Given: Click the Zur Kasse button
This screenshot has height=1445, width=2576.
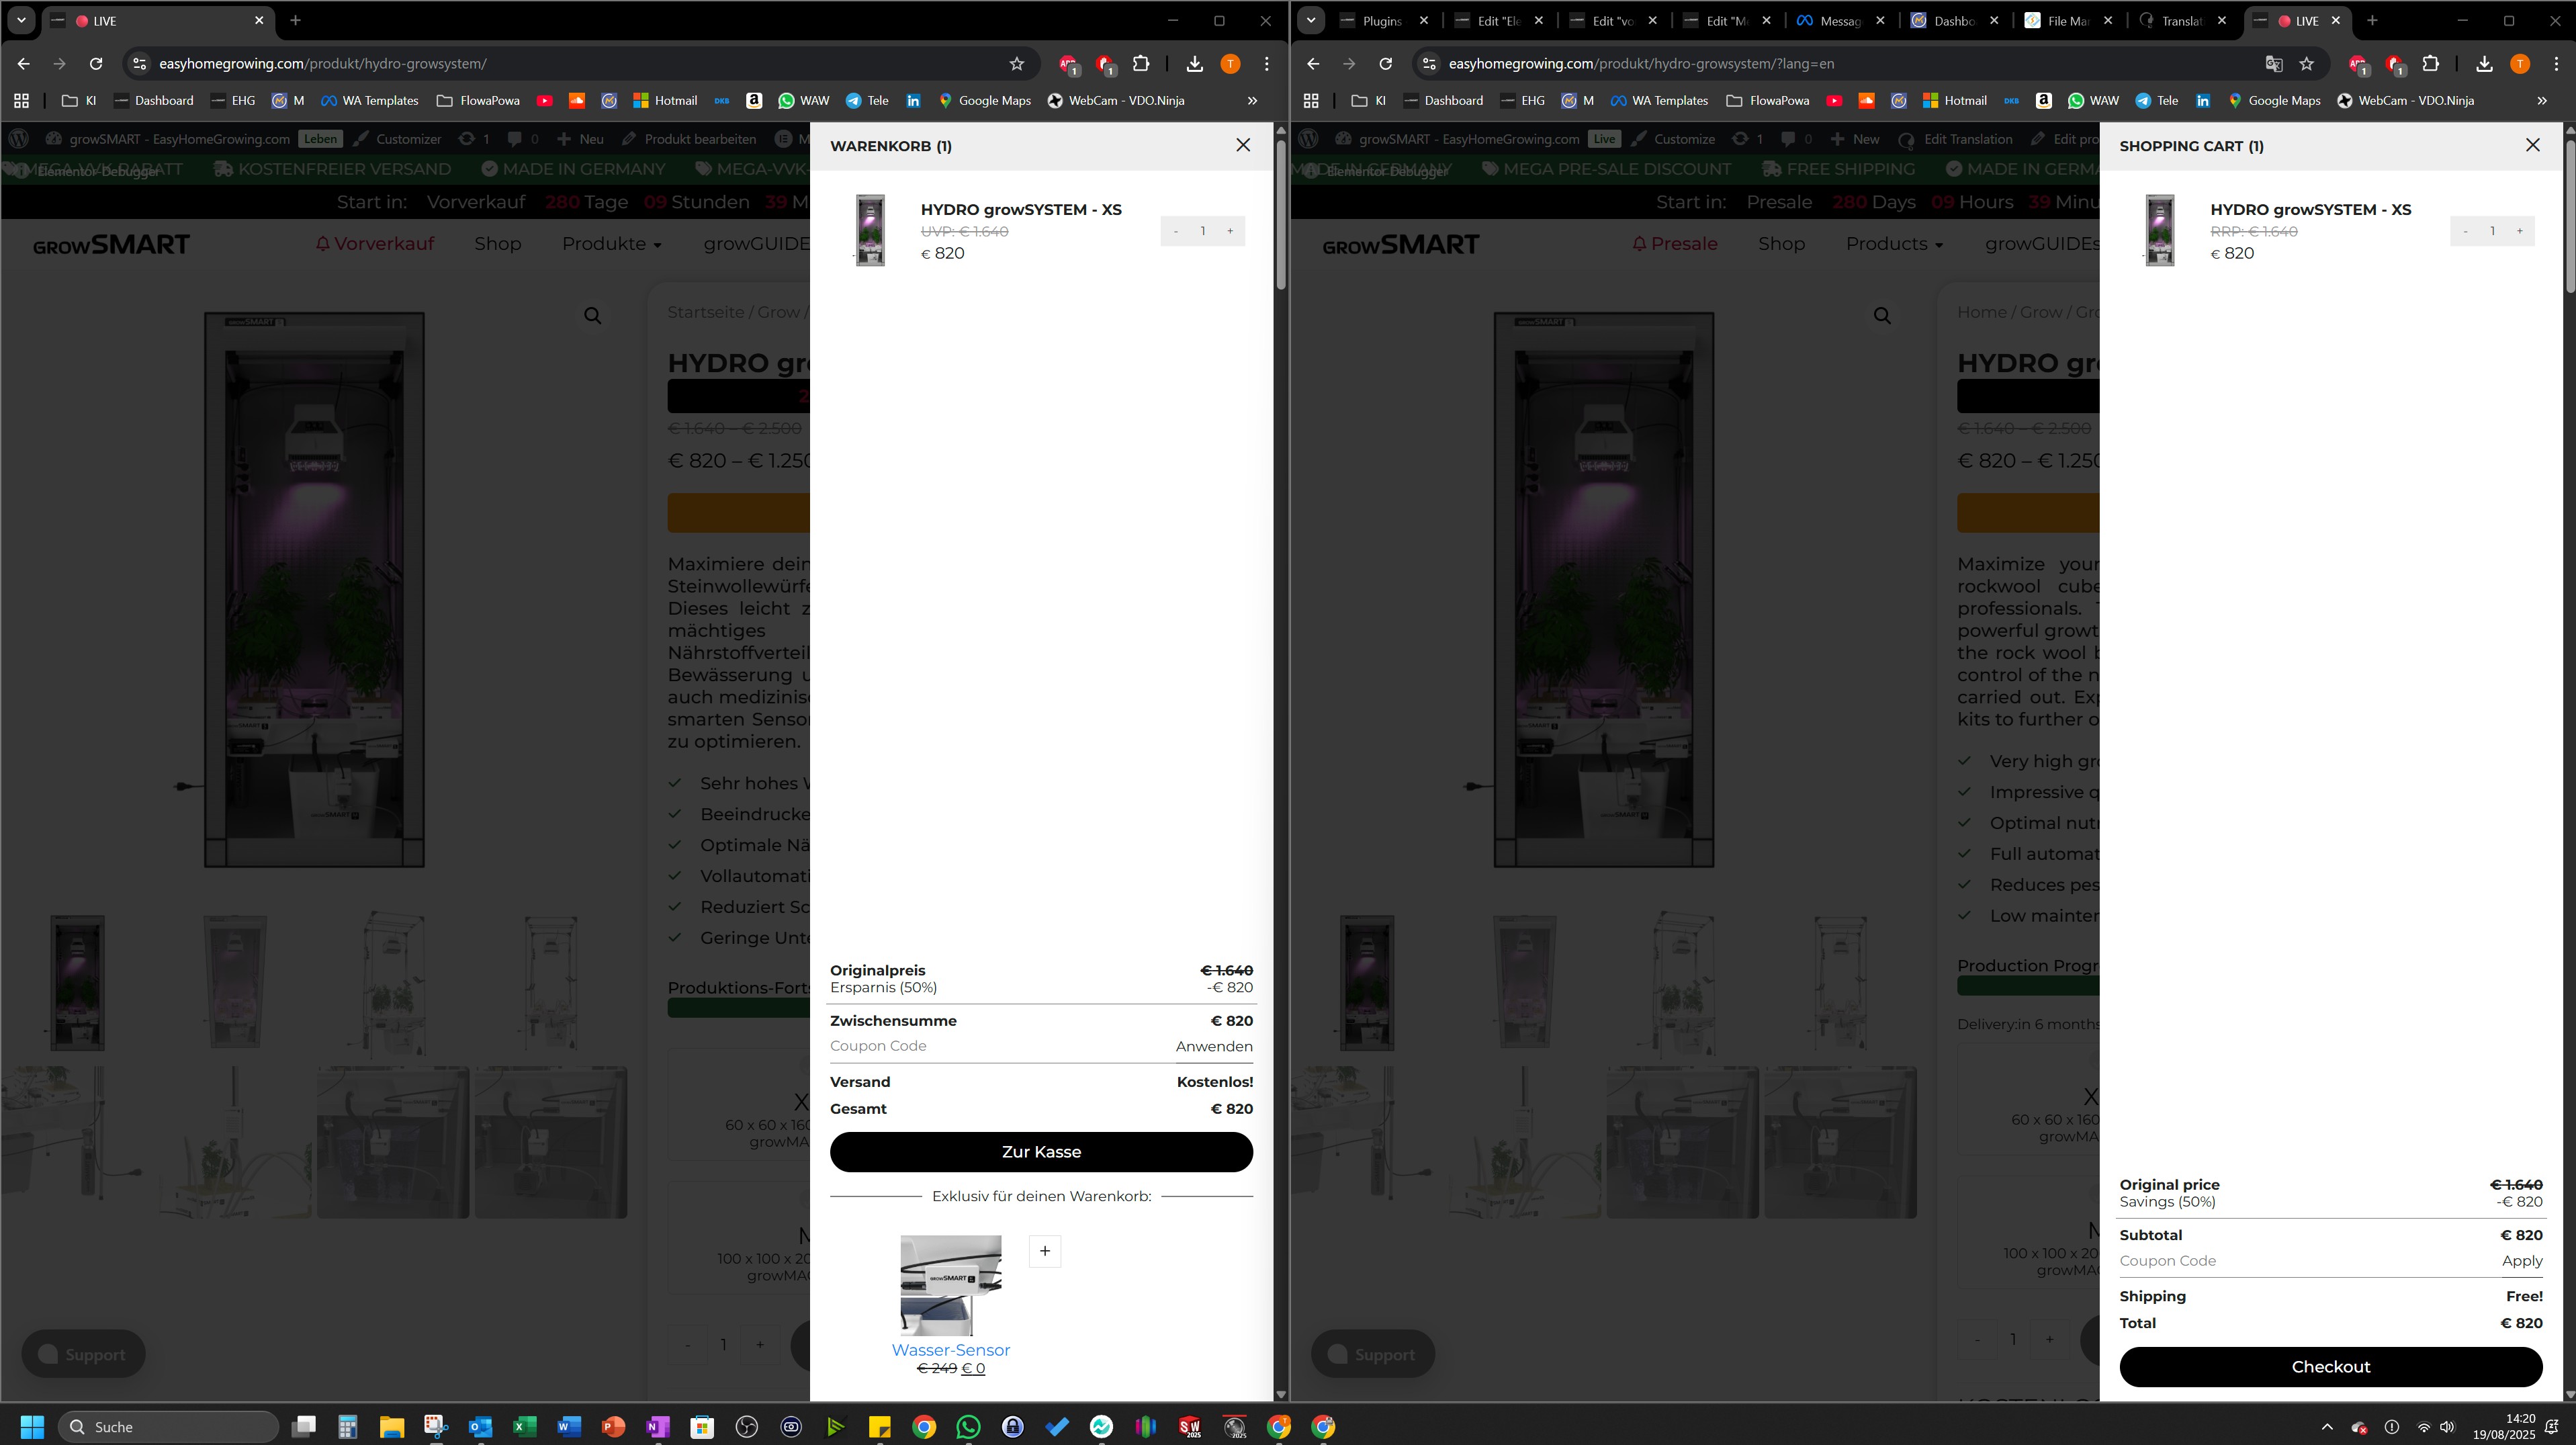Looking at the screenshot, I should tap(1041, 1152).
